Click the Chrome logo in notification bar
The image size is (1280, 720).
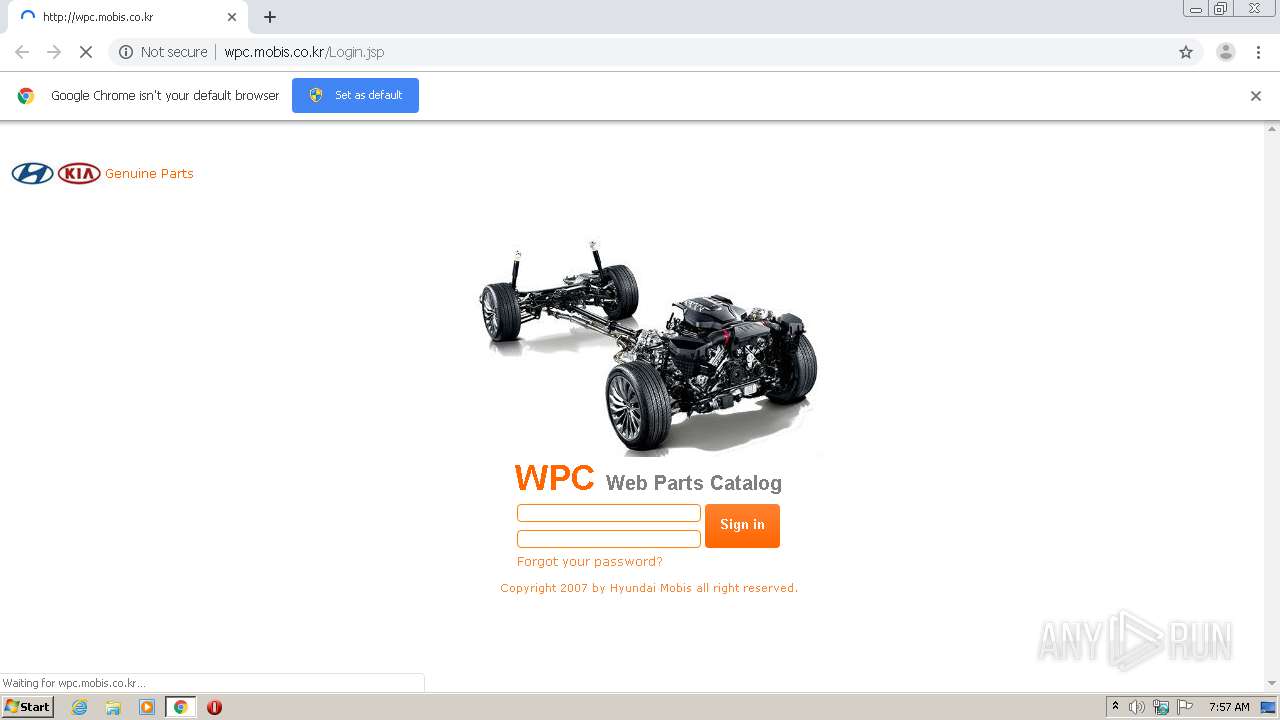point(26,96)
